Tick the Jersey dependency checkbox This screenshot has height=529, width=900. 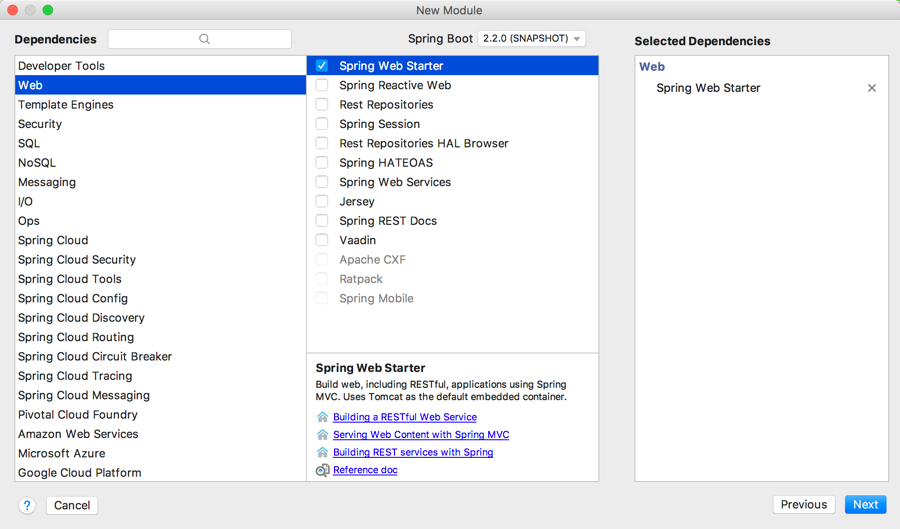[x=322, y=201]
